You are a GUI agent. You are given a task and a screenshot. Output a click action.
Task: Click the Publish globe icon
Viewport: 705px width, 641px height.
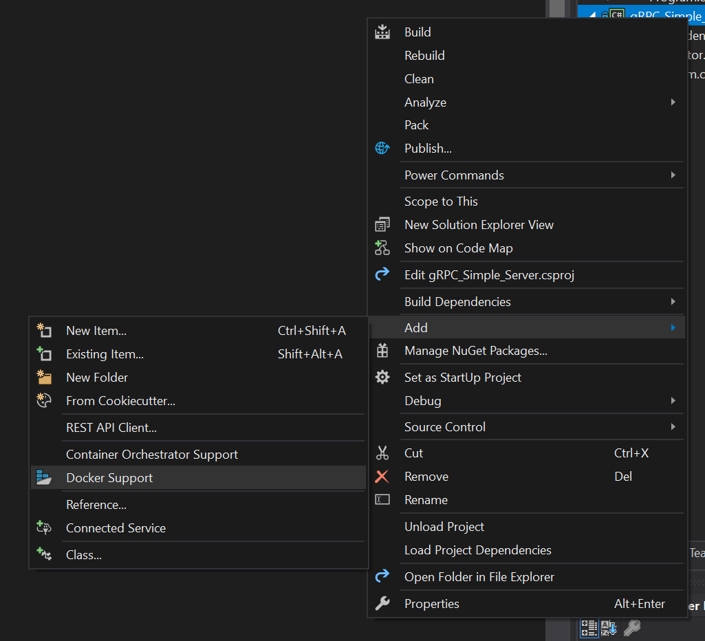click(382, 148)
